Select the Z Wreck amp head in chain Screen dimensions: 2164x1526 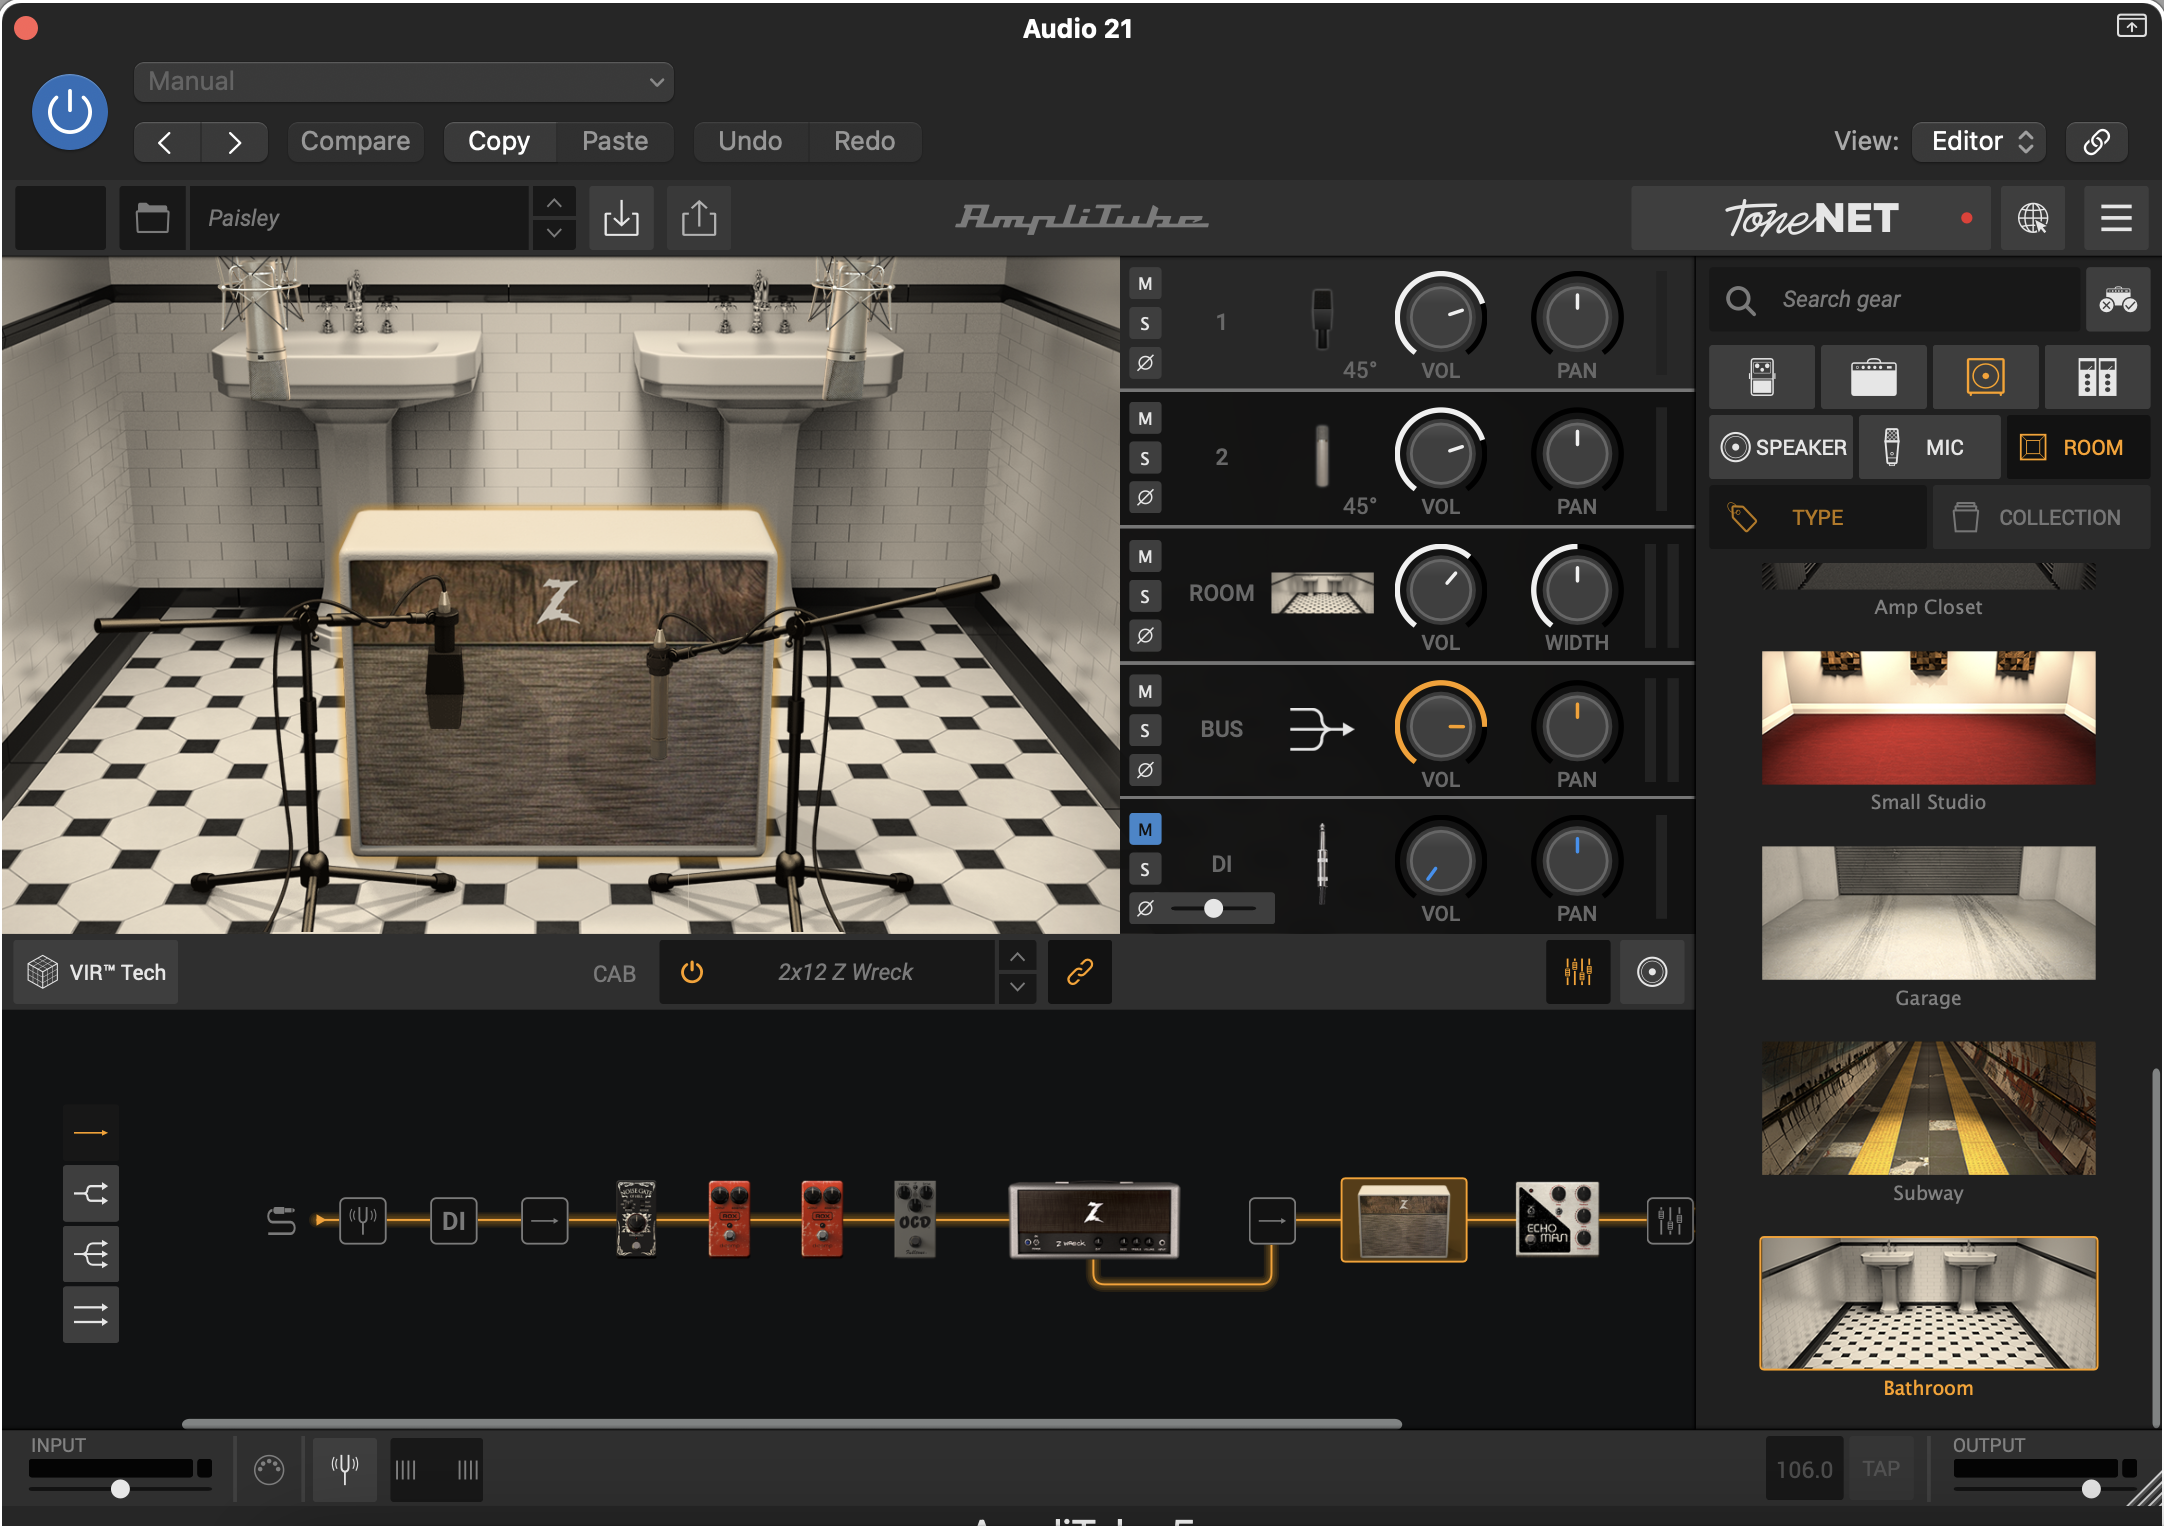[1094, 1220]
